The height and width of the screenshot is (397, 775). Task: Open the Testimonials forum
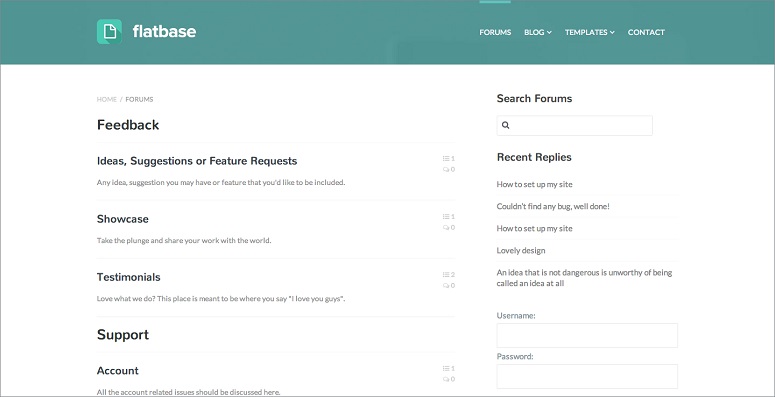(x=129, y=277)
